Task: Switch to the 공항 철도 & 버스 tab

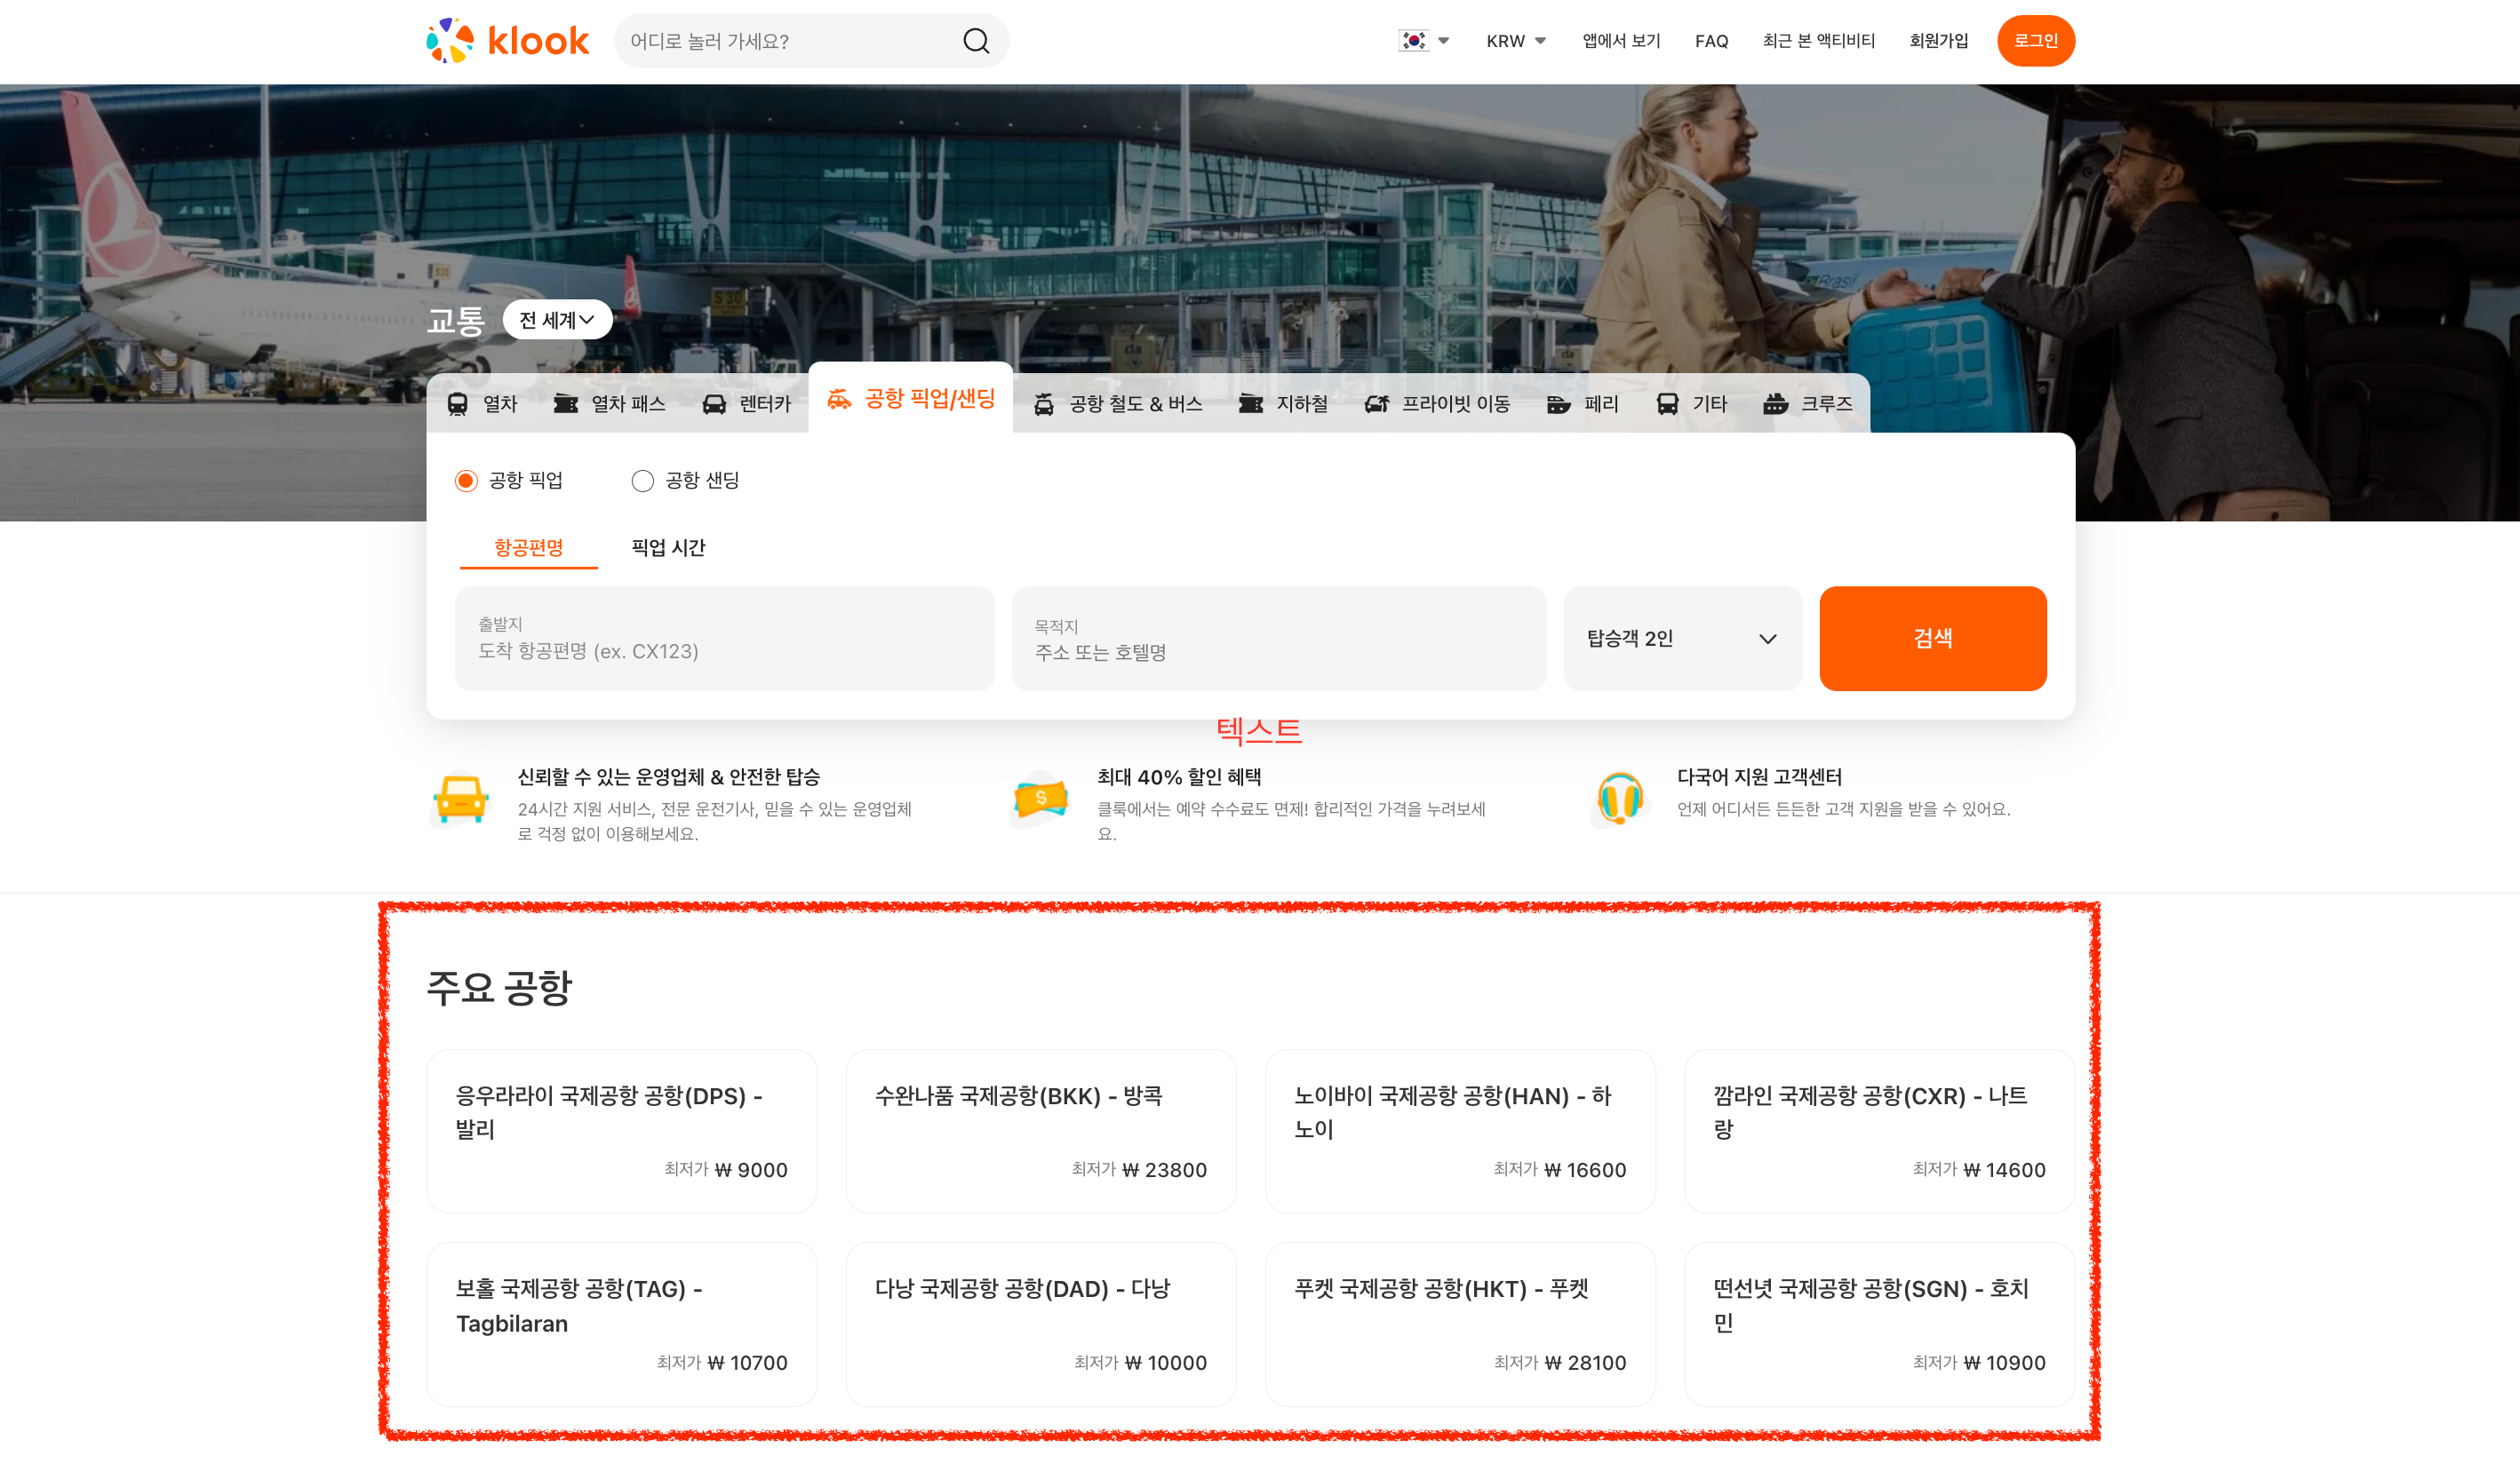Action: pyautogui.click(x=1118, y=404)
